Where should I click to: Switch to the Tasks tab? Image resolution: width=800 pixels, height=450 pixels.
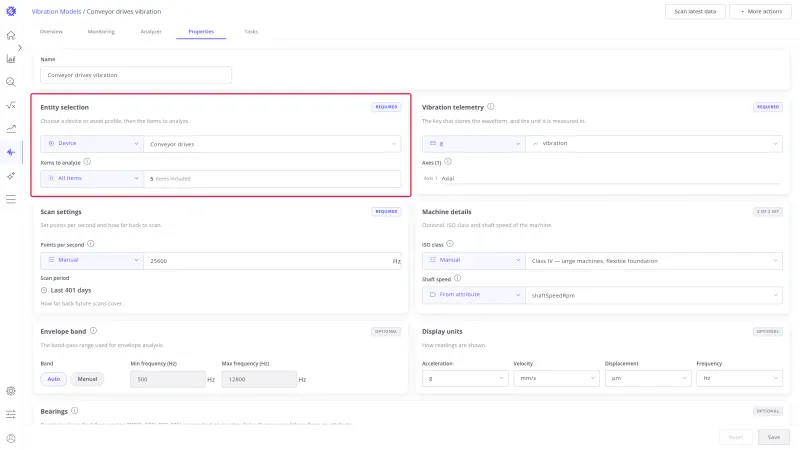click(251, 32)
